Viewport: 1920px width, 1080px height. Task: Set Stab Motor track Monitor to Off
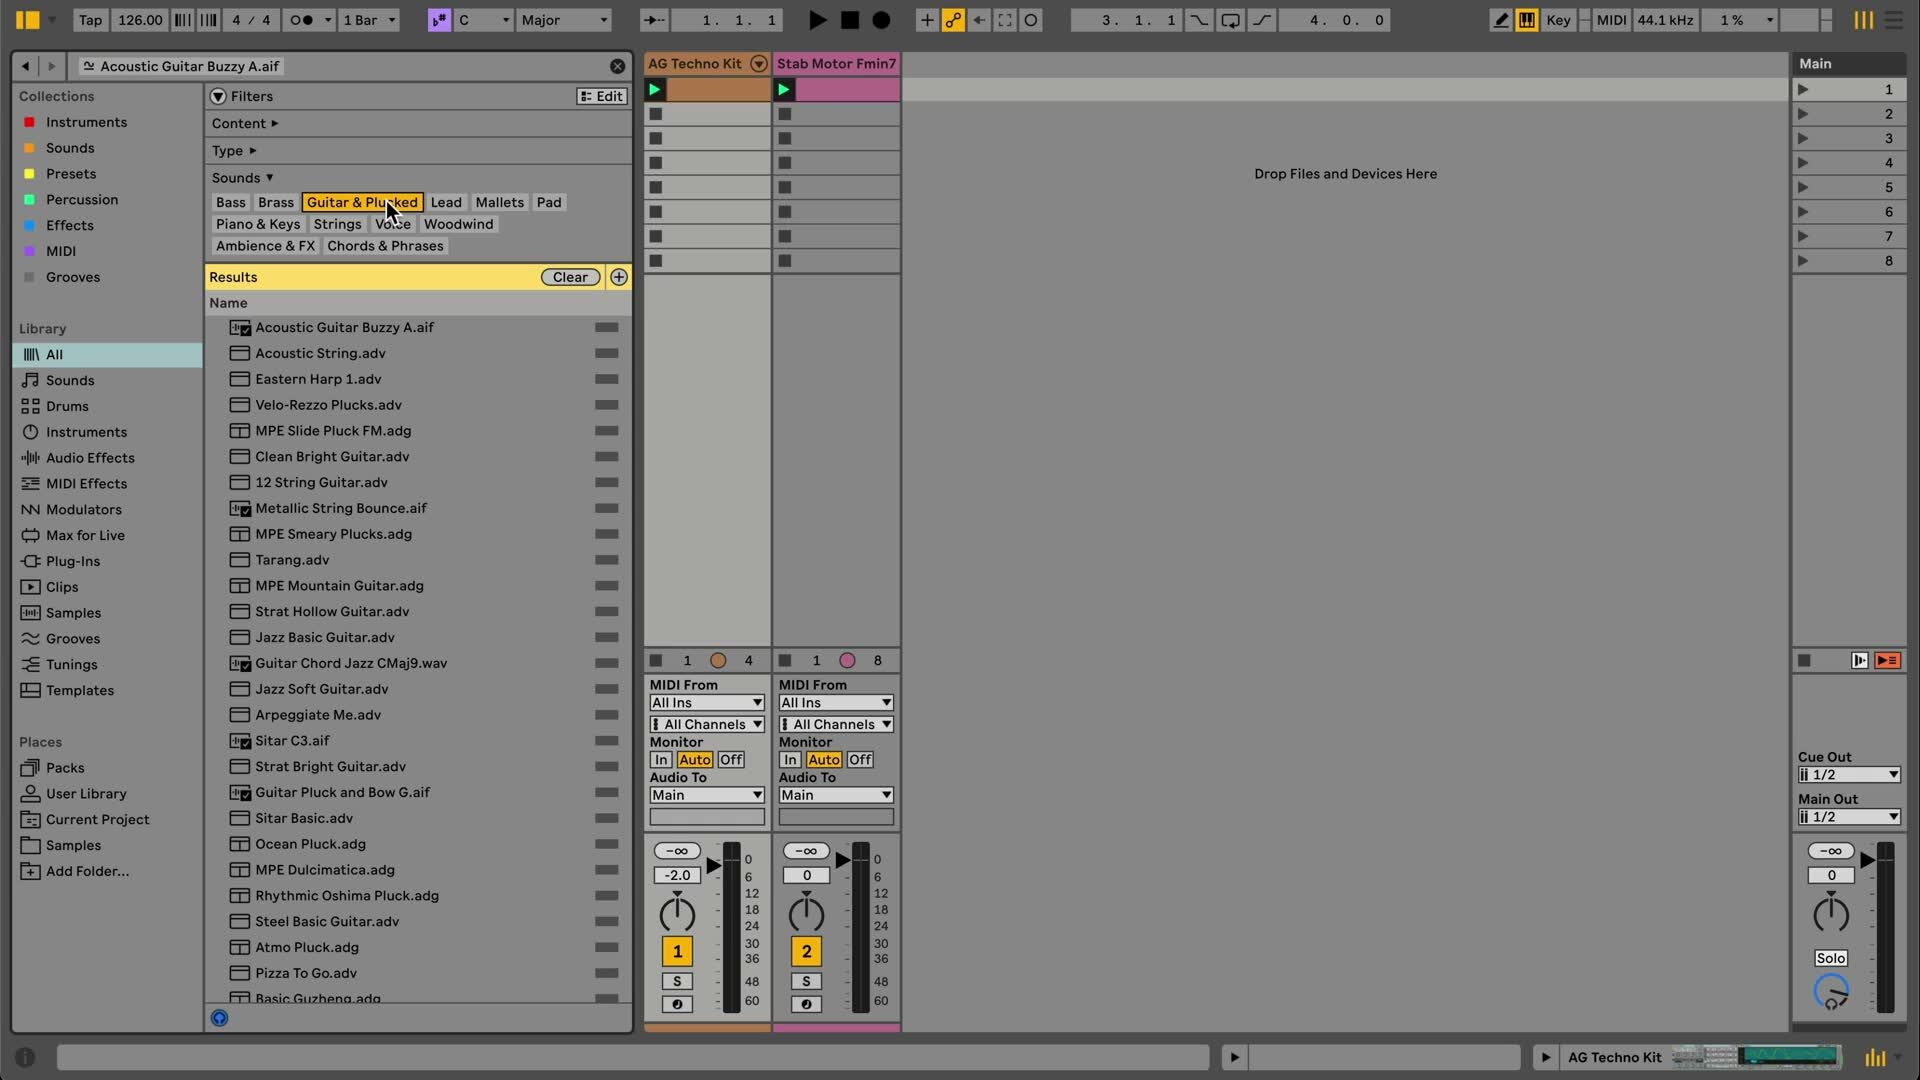860,759
